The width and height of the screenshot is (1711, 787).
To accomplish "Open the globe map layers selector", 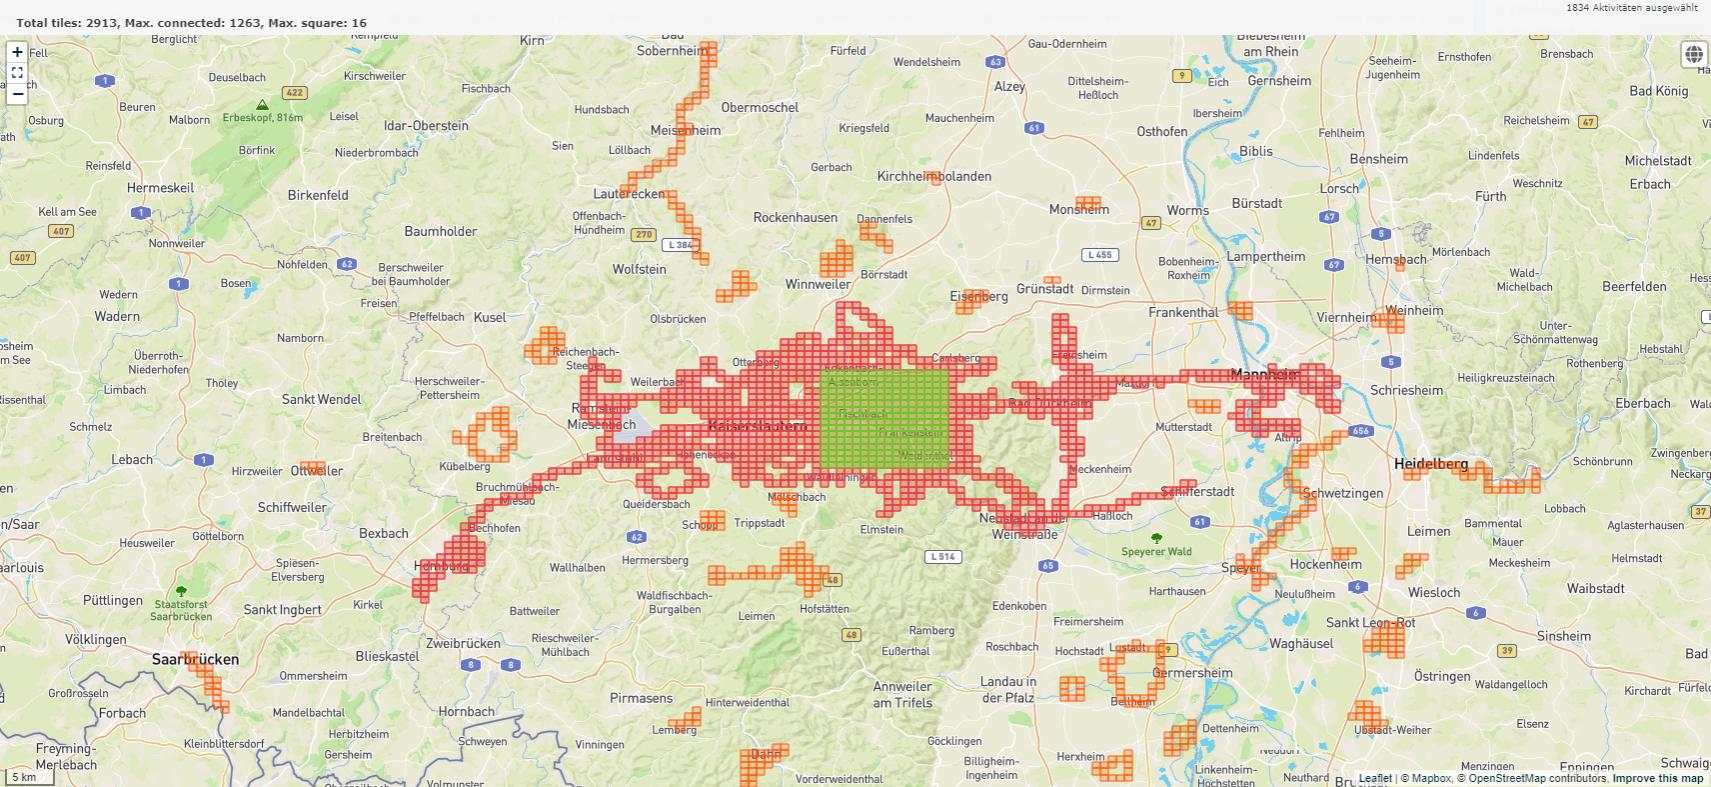I will (x=1693, y=54).
